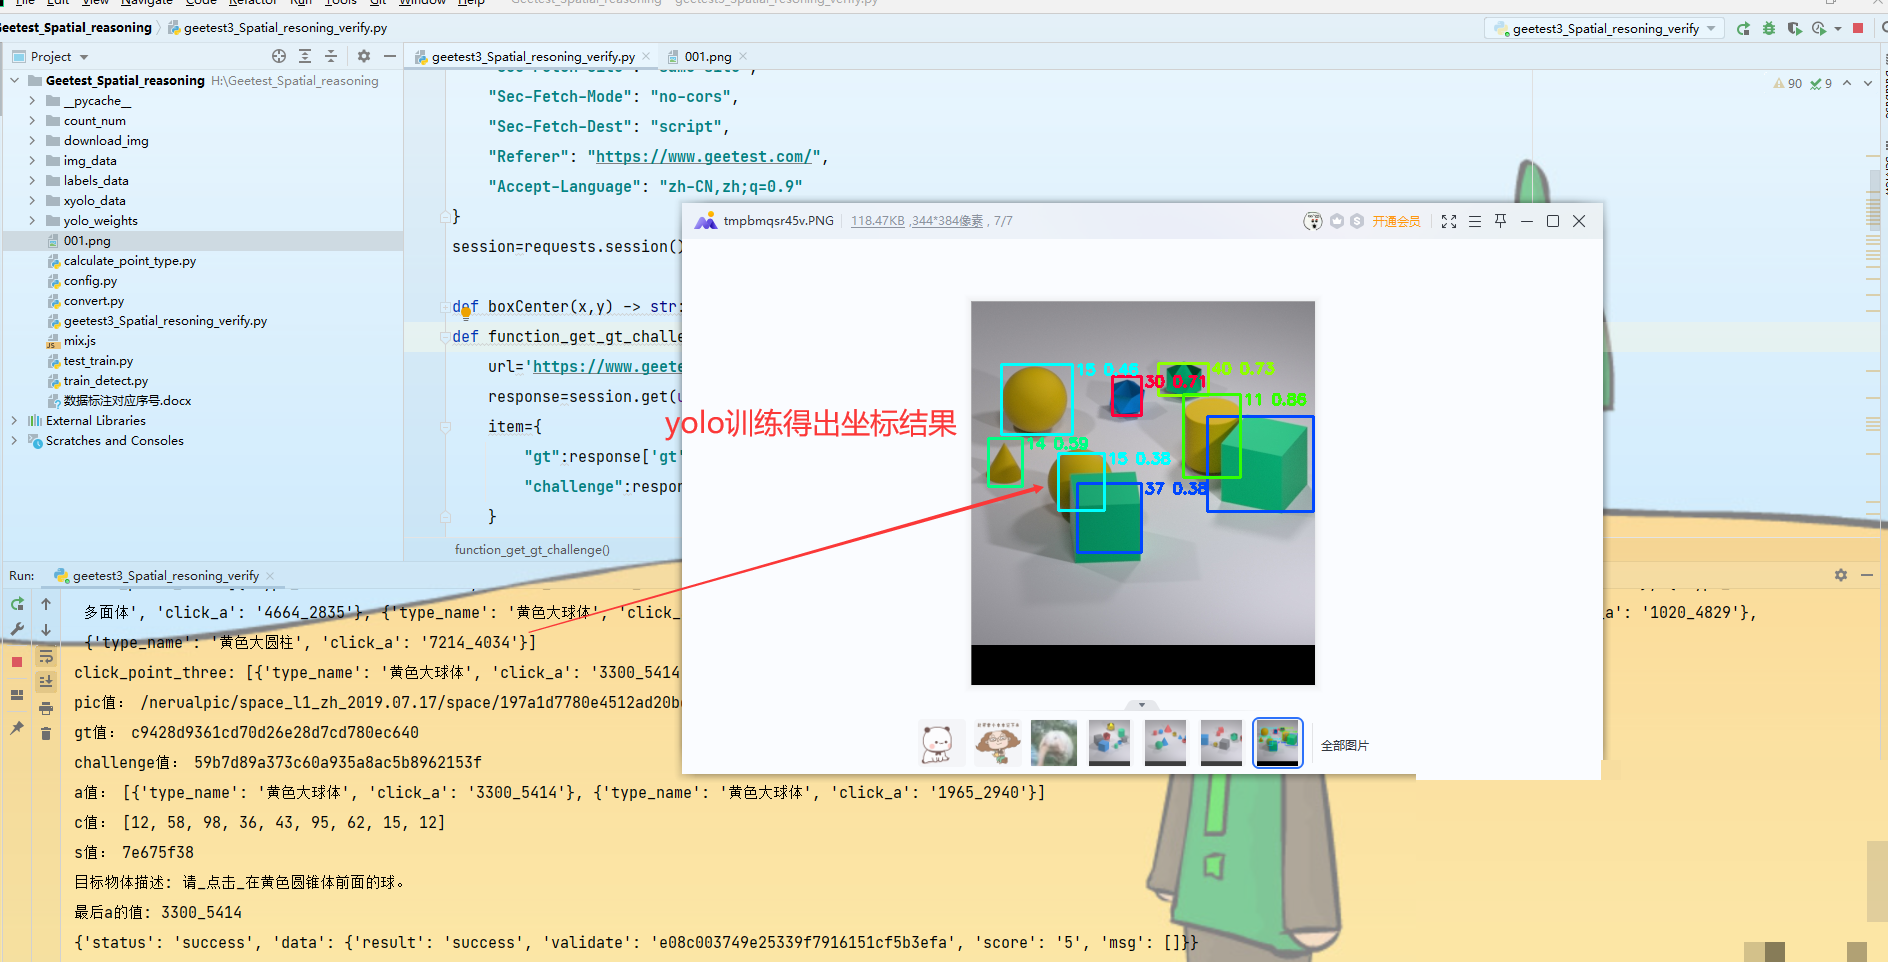
Task: Click the down-arrow in Run console gutter
Action: [x=46, y=630]
